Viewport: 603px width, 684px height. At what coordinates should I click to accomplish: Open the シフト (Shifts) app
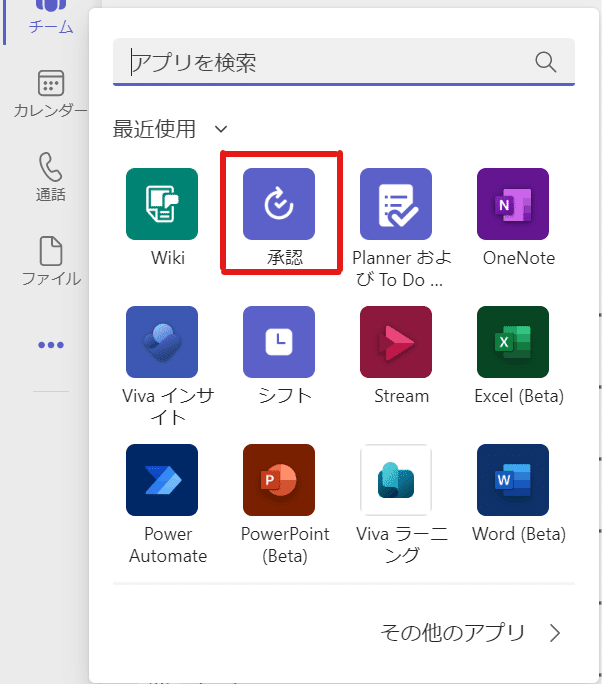point(279,342)
